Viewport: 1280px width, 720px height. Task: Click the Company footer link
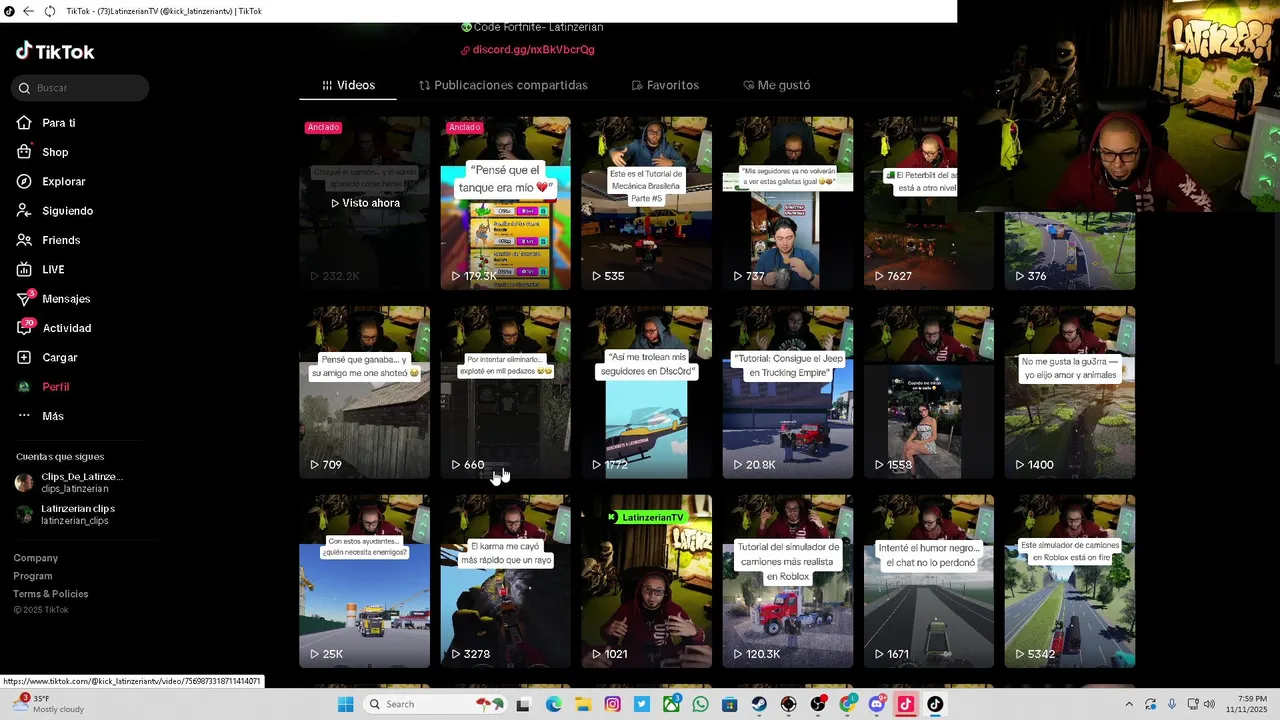[36, 558]
